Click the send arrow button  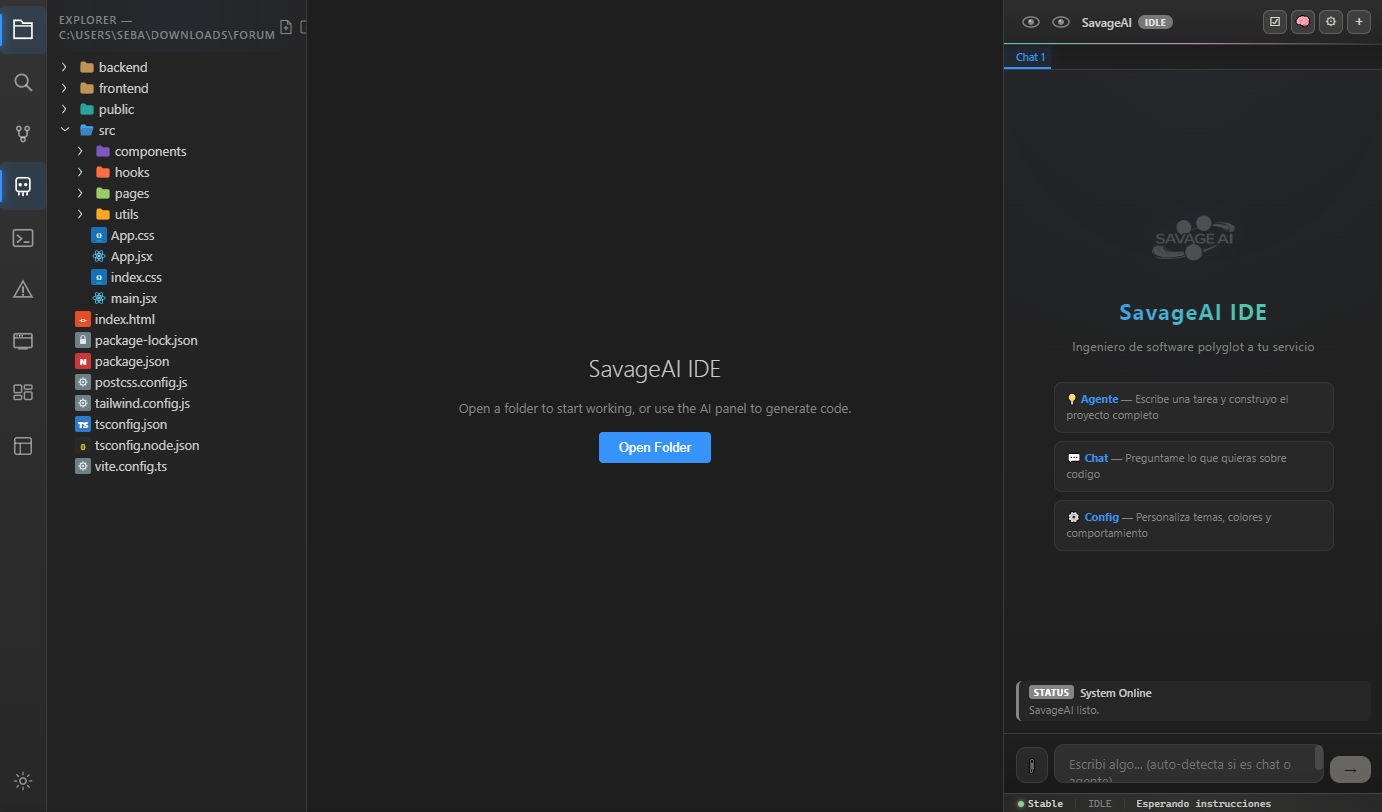click(x=1350, y=769)
